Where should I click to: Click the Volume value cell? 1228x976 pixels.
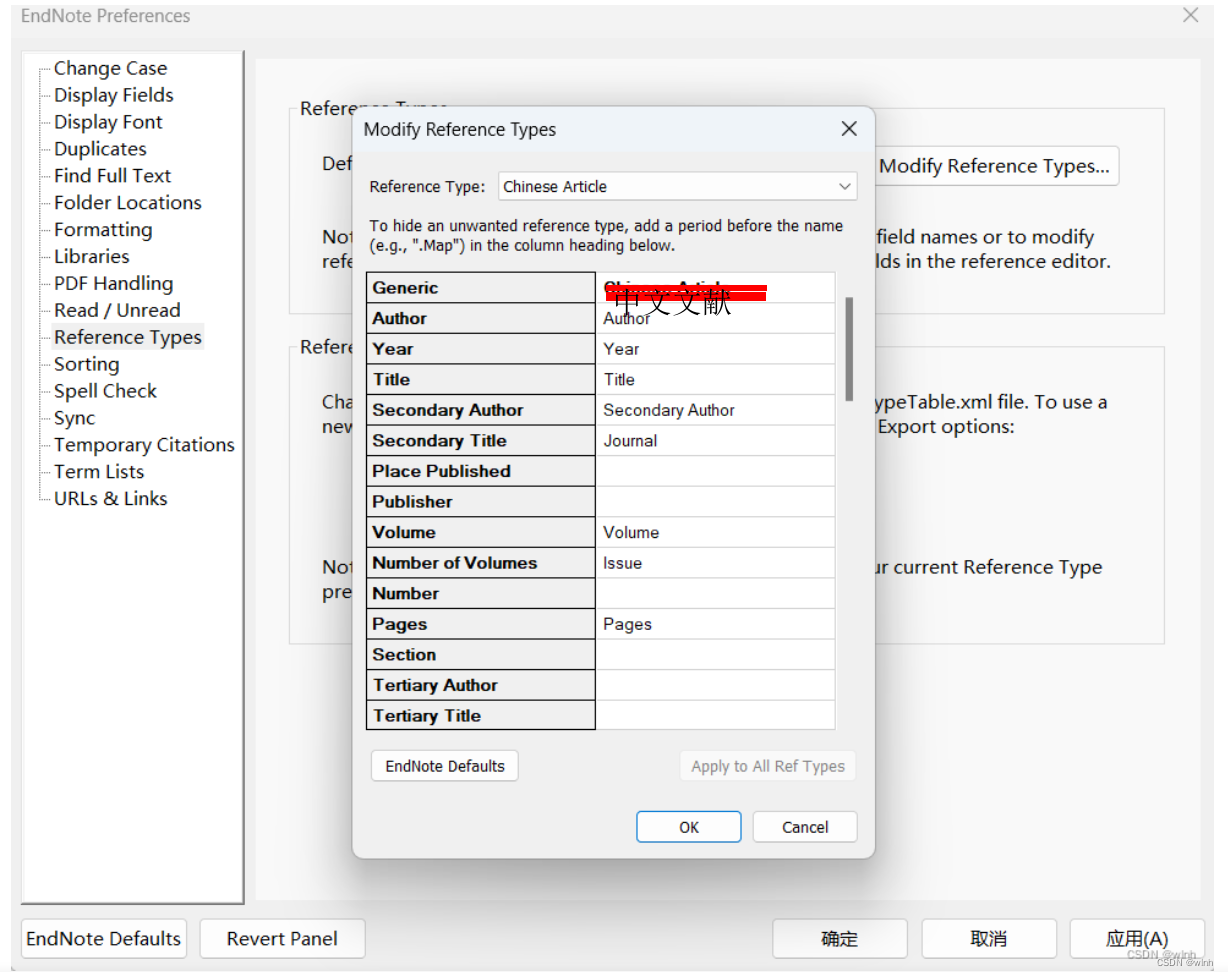[x=716, y=532]
